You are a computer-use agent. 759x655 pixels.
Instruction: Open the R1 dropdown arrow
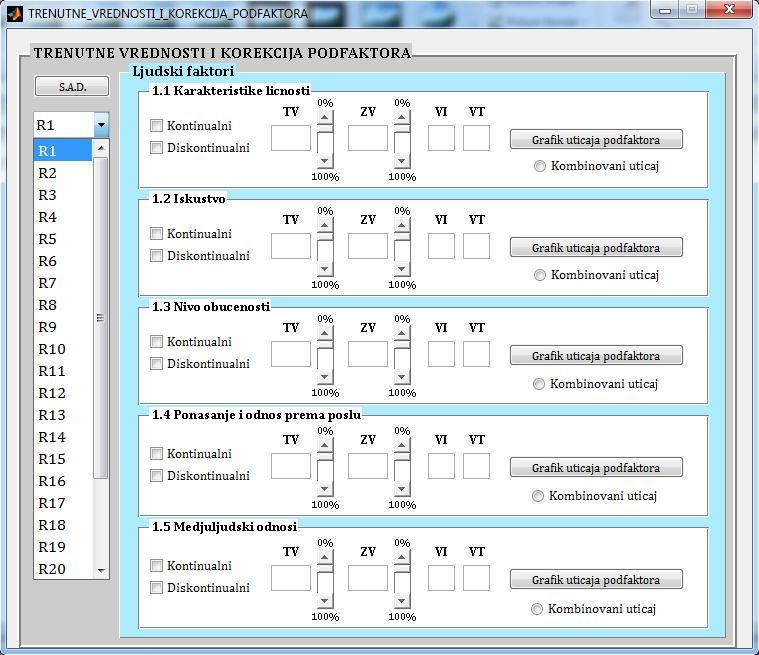pyautogui.click(x=101, y=125)
